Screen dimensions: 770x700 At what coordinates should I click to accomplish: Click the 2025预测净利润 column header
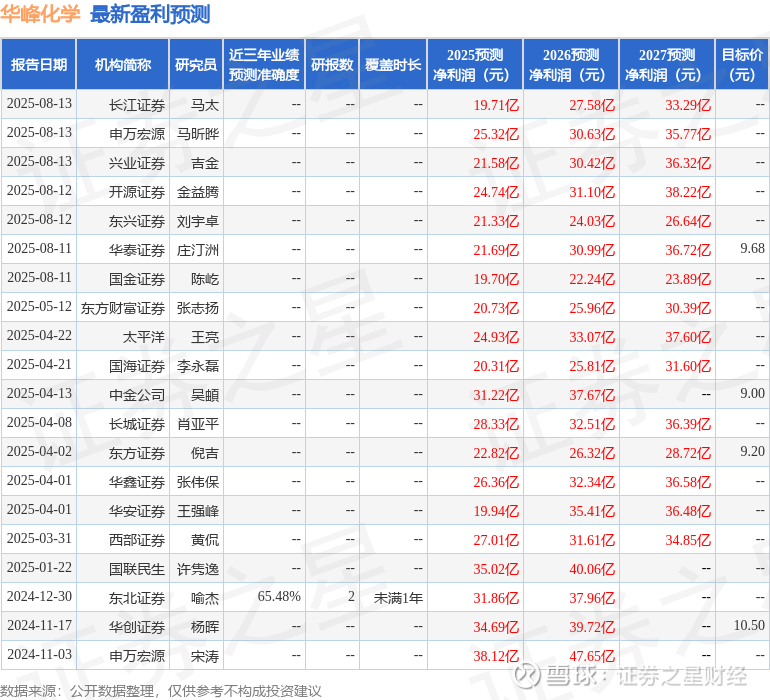coord(475,64)
